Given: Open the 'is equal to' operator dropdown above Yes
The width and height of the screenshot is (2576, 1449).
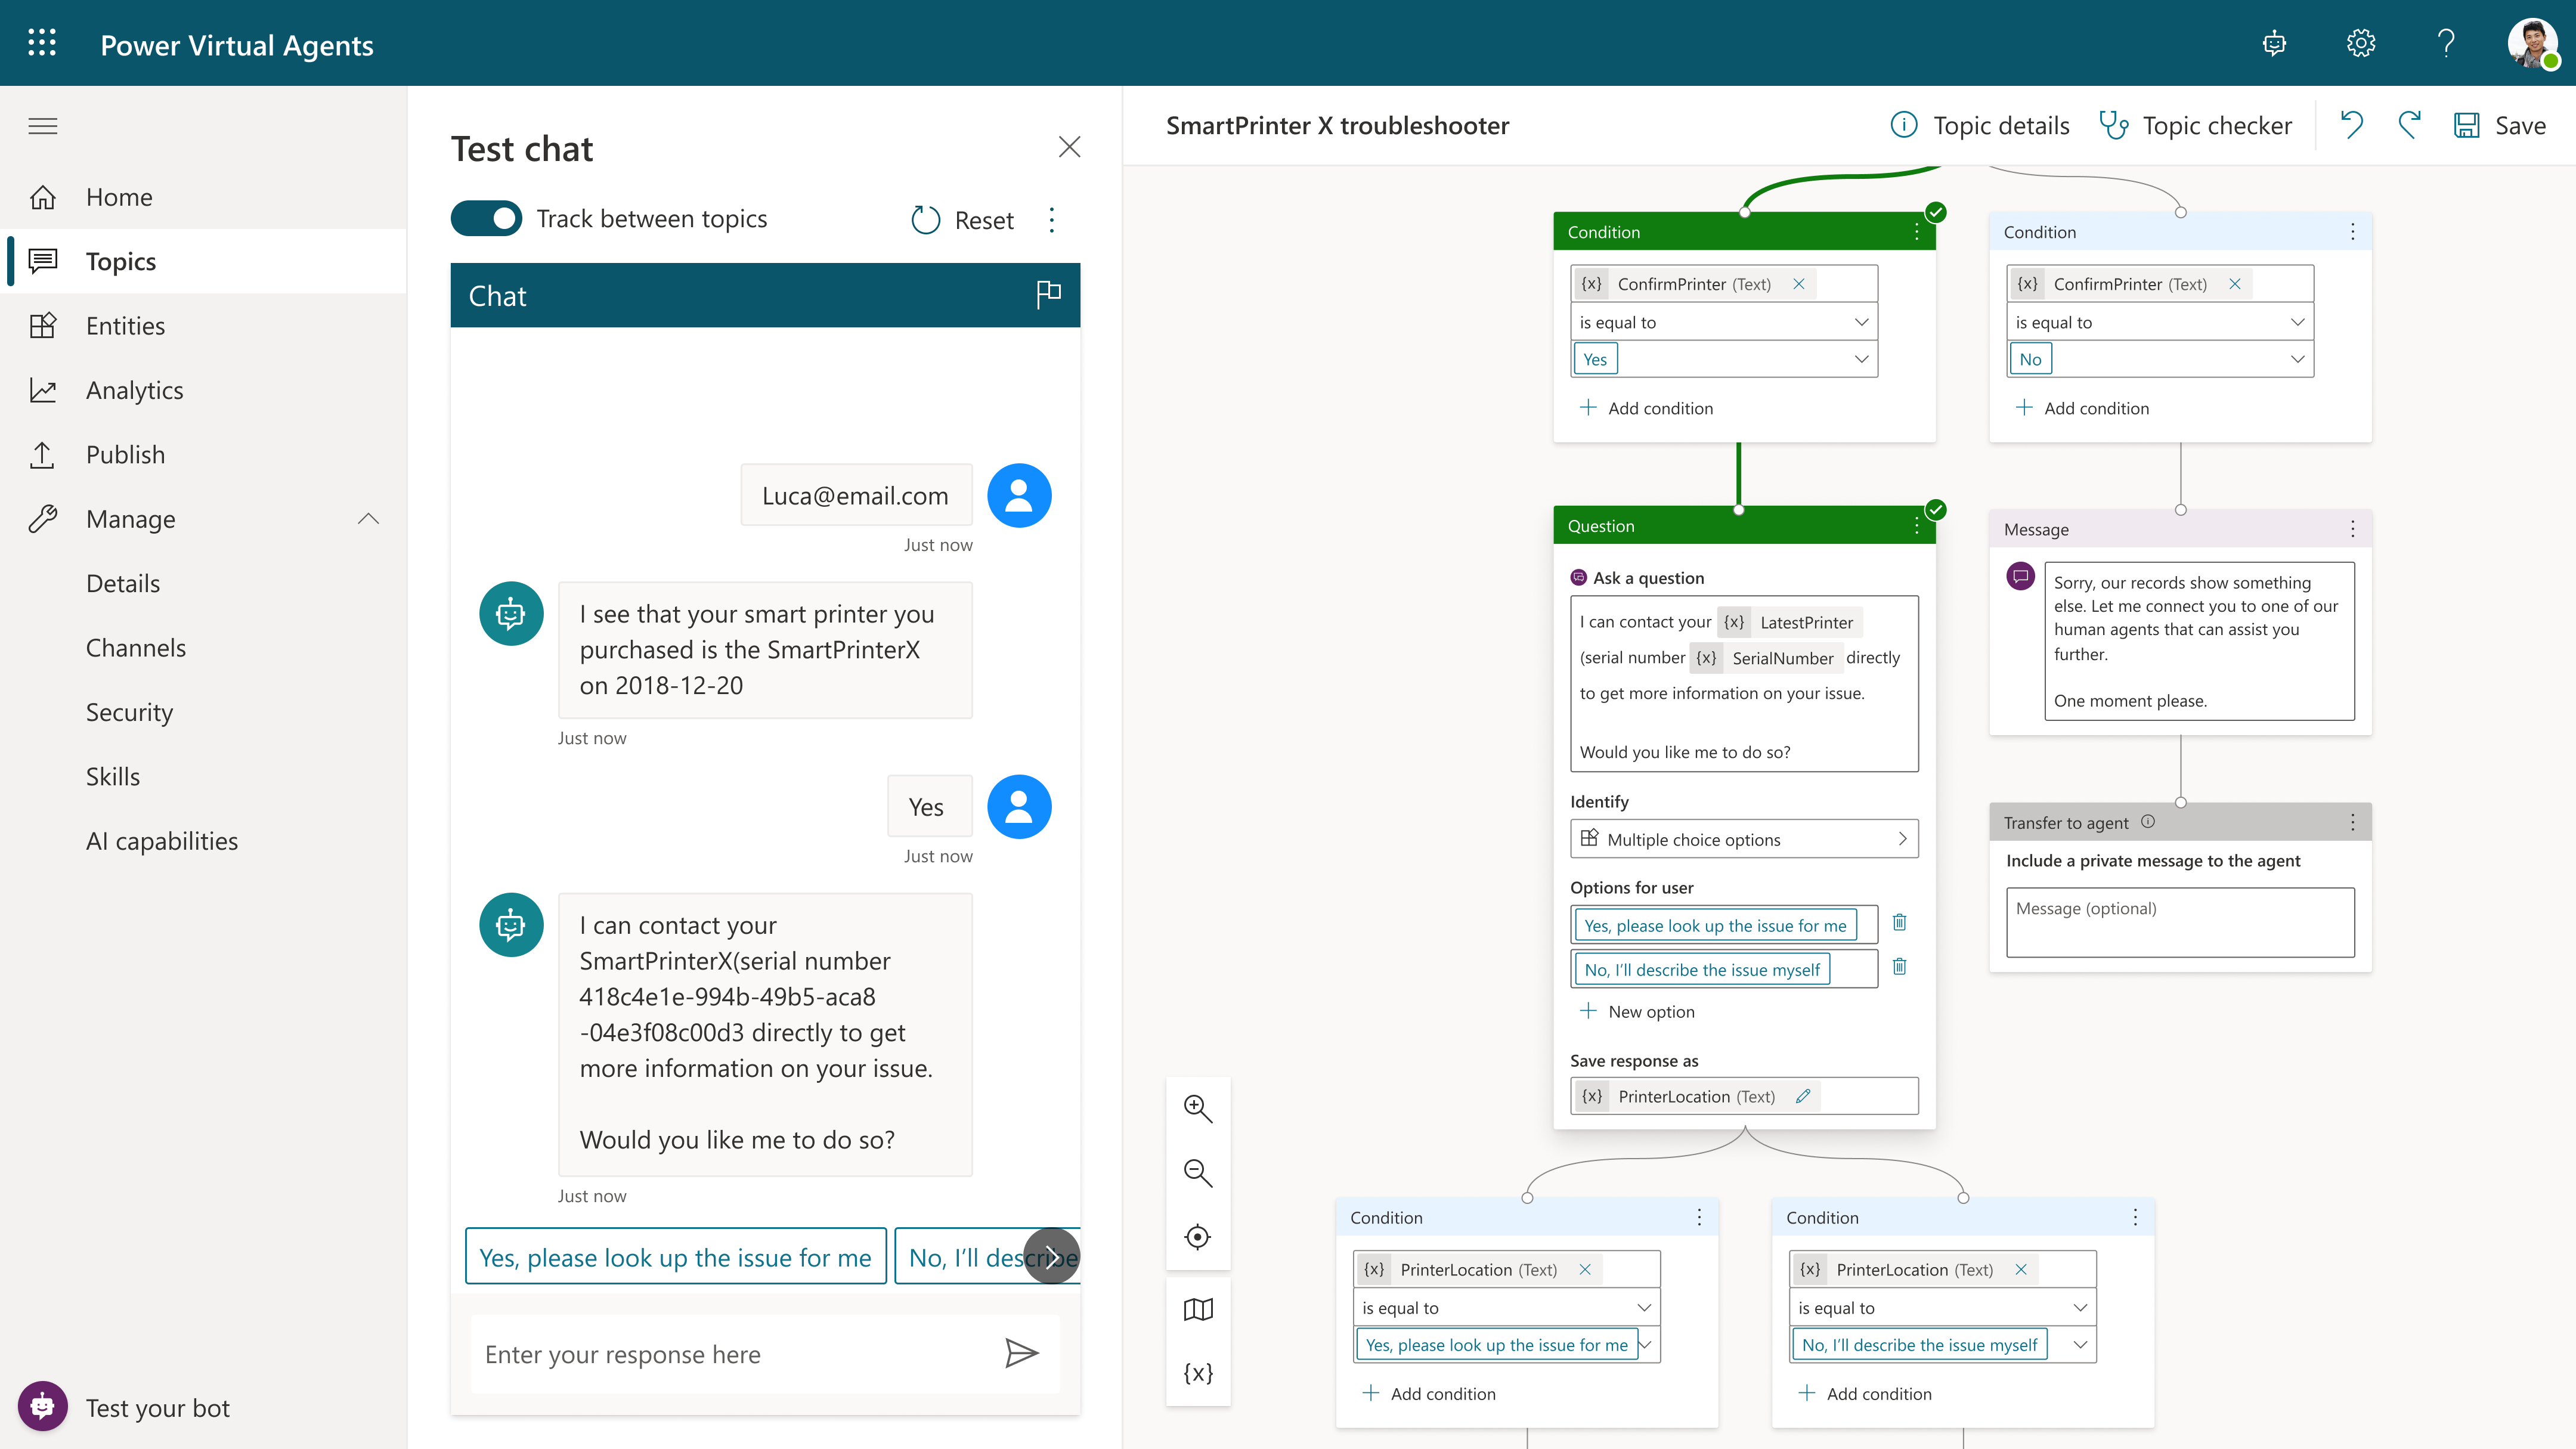Looking at the screenshot, I should 1724,322.
